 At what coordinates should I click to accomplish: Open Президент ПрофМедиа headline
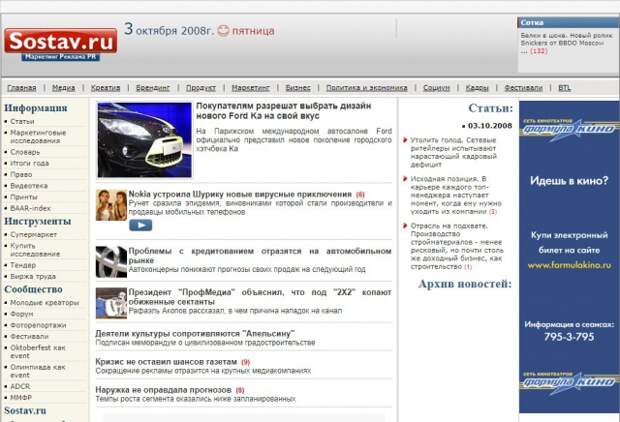(x=260, y=297)
